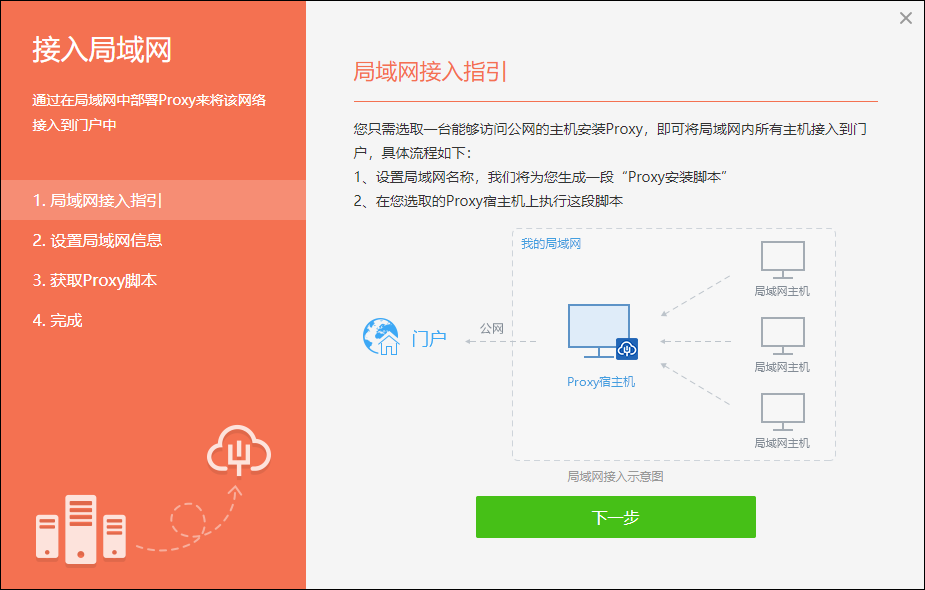Click the server towers illustration icon
The image size is (925, 590).
(x=81, y=530)
